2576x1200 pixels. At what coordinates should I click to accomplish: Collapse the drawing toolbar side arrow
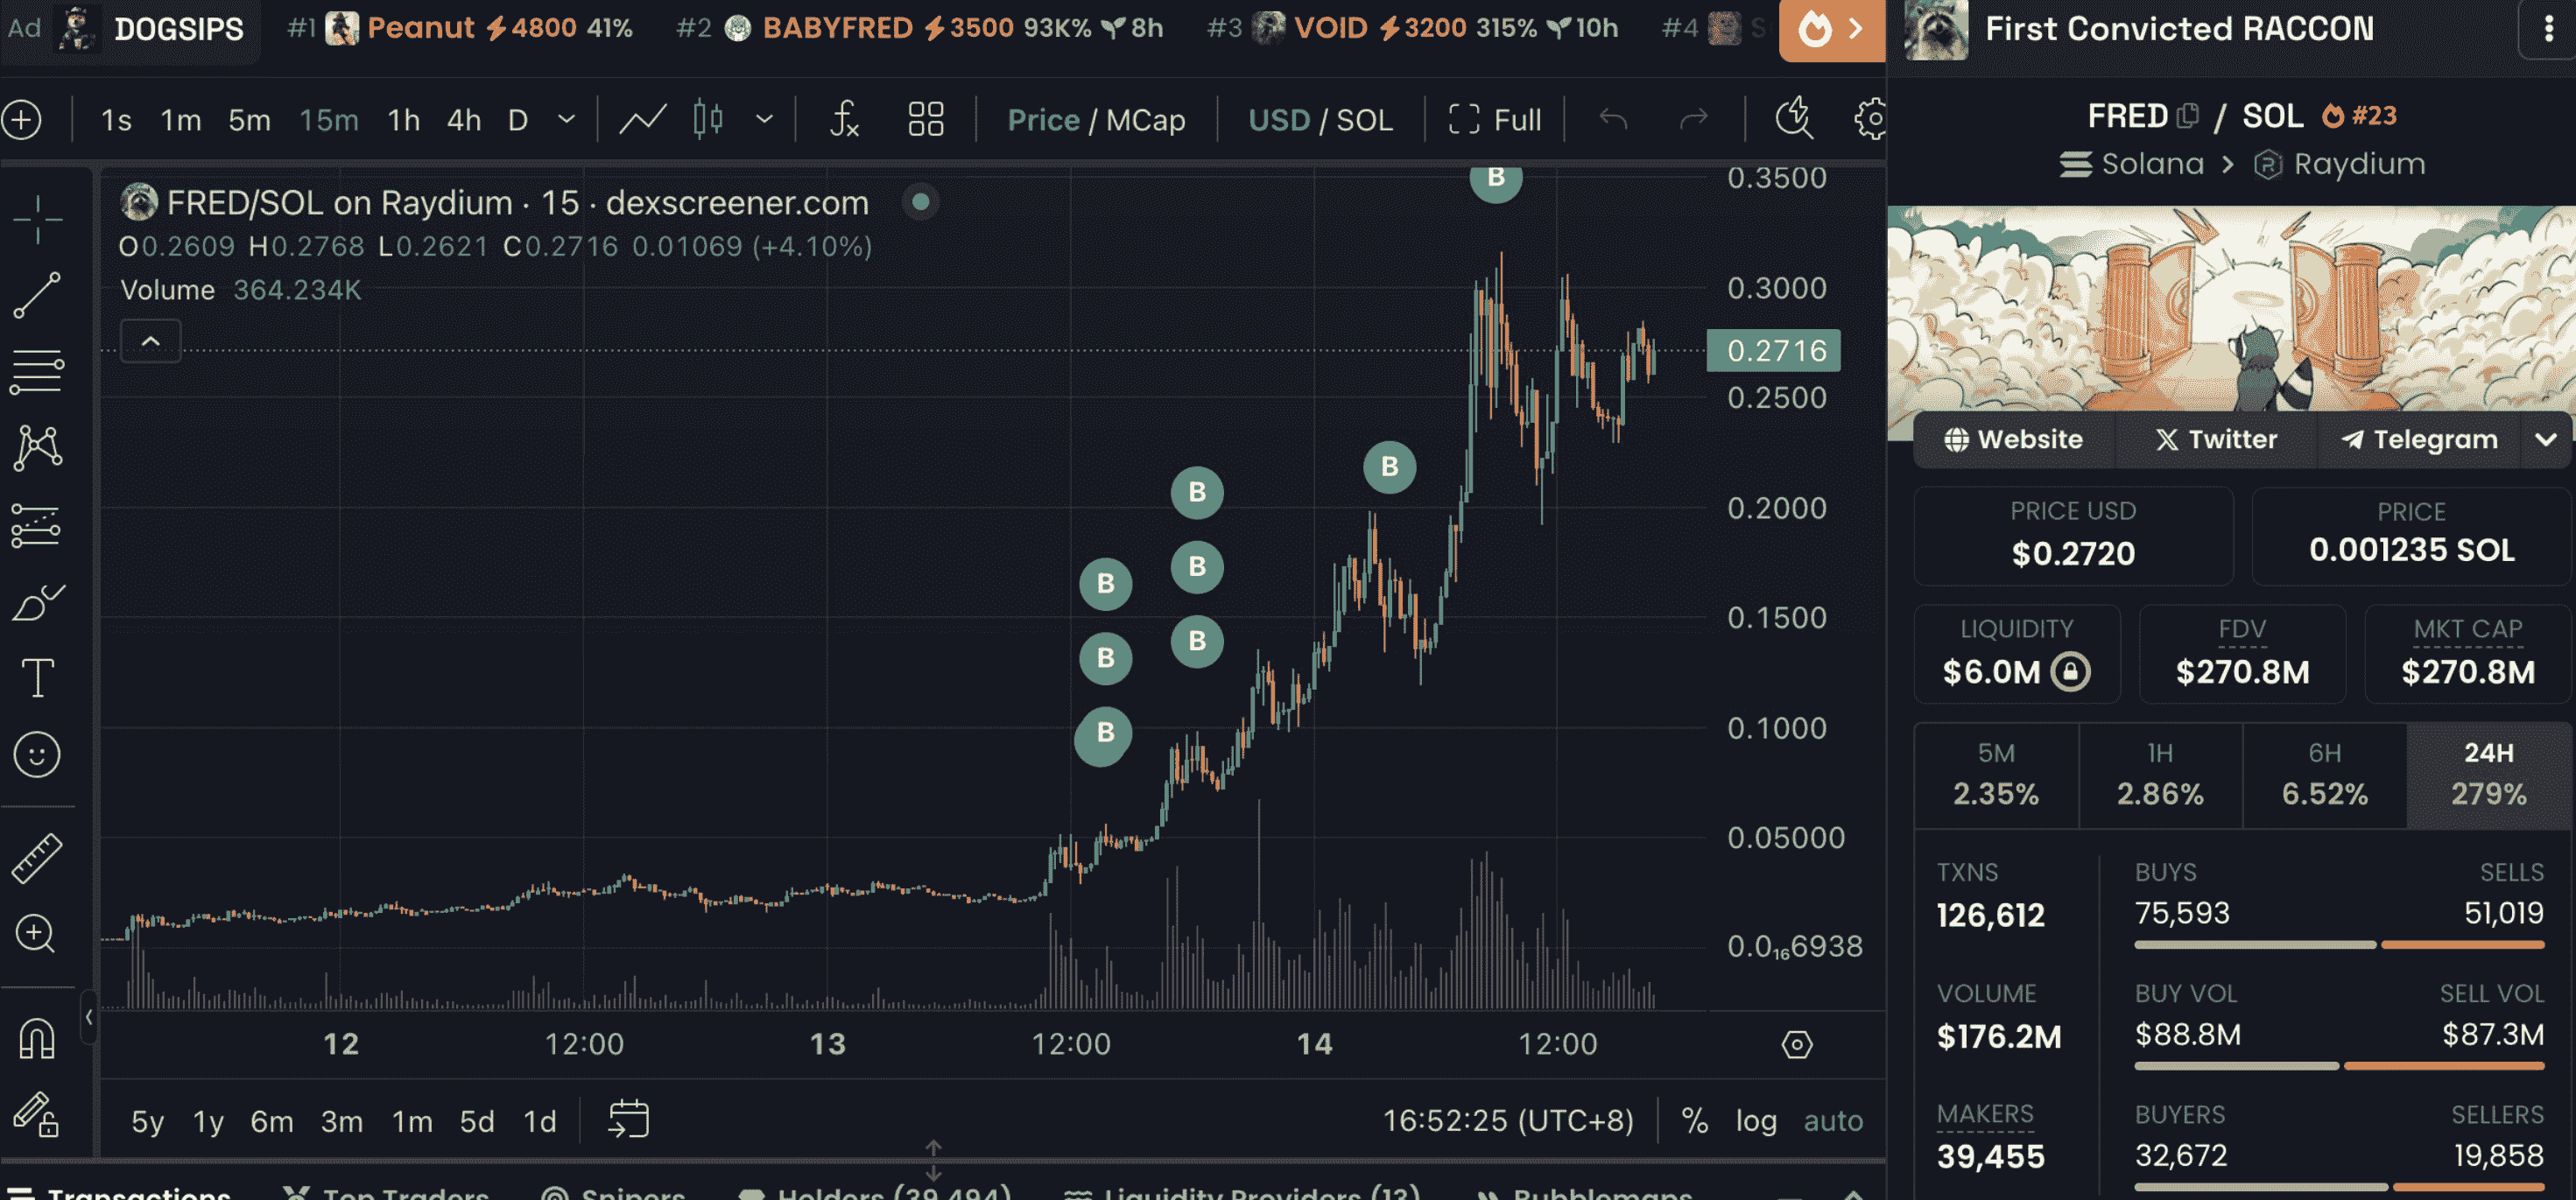point(89,1017)
